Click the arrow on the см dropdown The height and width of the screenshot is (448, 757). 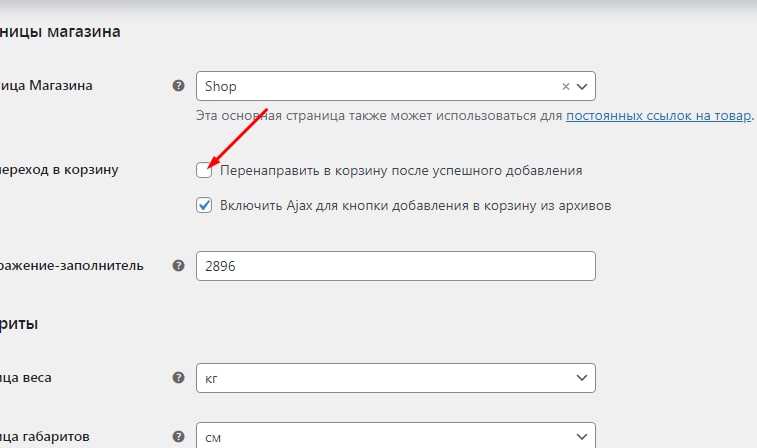point(583,437)
